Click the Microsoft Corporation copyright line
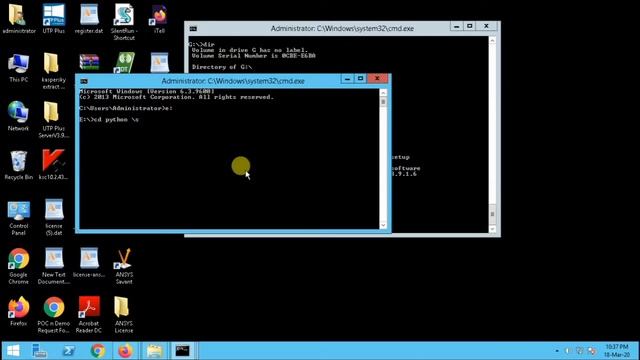 point(176,97)
